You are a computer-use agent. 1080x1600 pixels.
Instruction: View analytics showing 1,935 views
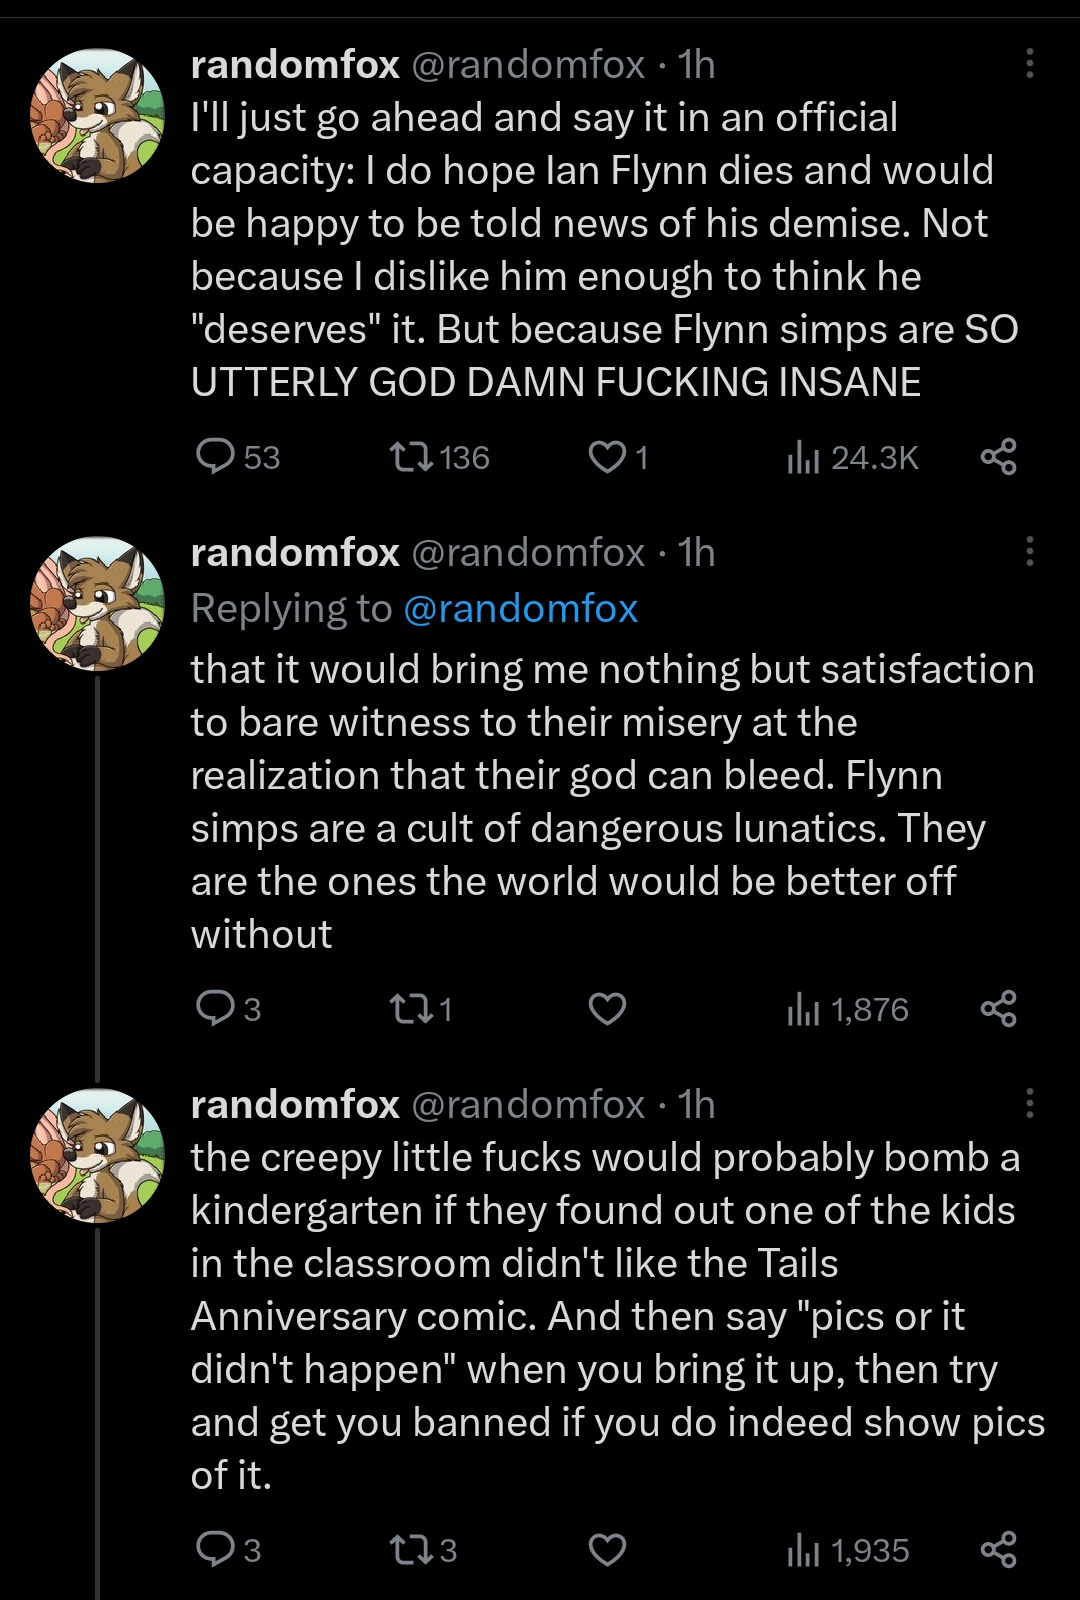[803, 1550]
